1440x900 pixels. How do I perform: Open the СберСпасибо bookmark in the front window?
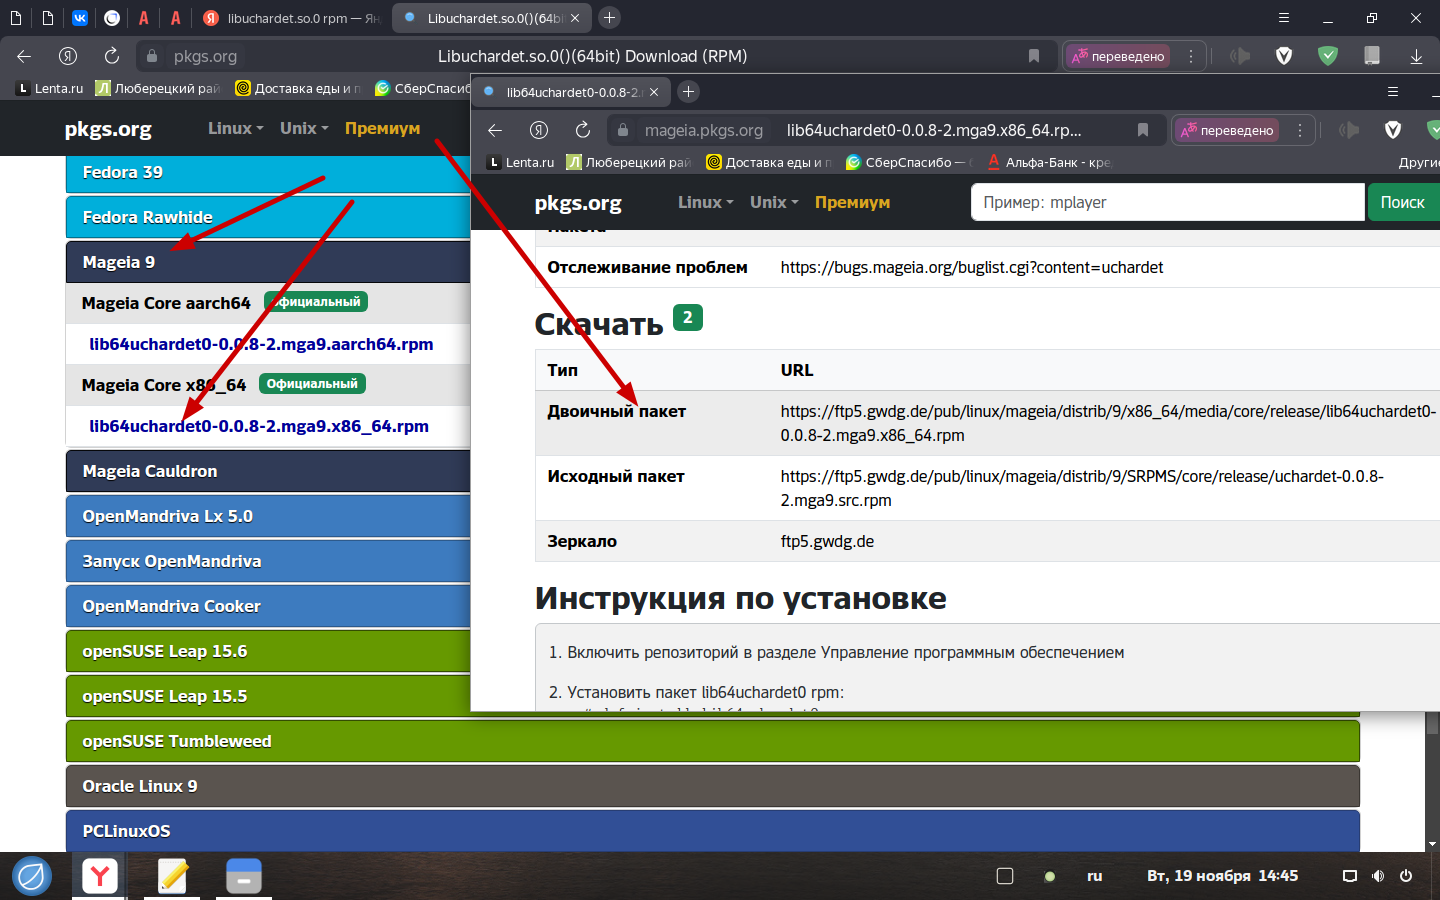click(908, 162)
